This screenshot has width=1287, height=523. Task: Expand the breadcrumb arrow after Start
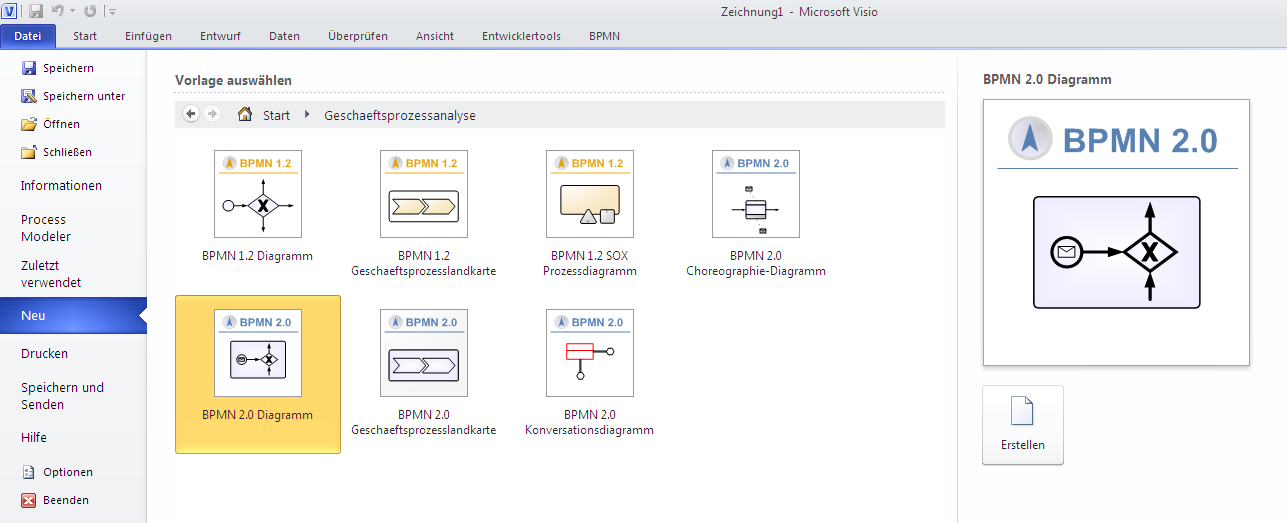point(307,115)
